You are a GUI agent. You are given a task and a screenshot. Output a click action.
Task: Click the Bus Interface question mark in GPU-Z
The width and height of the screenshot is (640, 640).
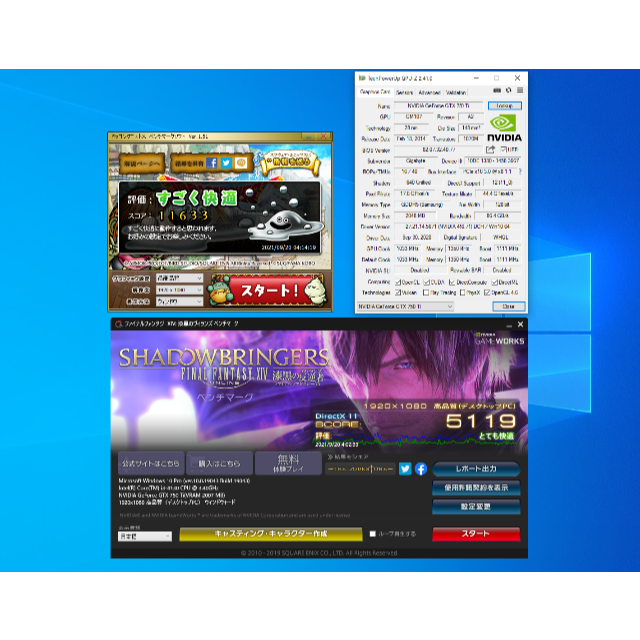(x=520, y=172)
